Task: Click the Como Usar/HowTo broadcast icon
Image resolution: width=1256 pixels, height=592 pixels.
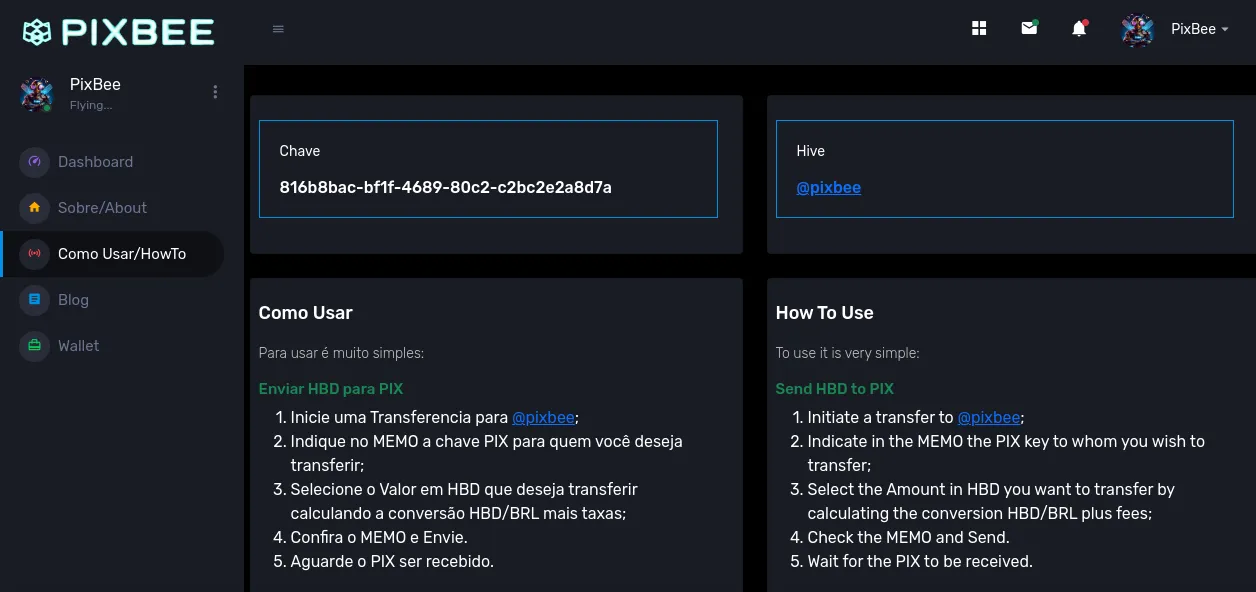Action: pos(34,254)
